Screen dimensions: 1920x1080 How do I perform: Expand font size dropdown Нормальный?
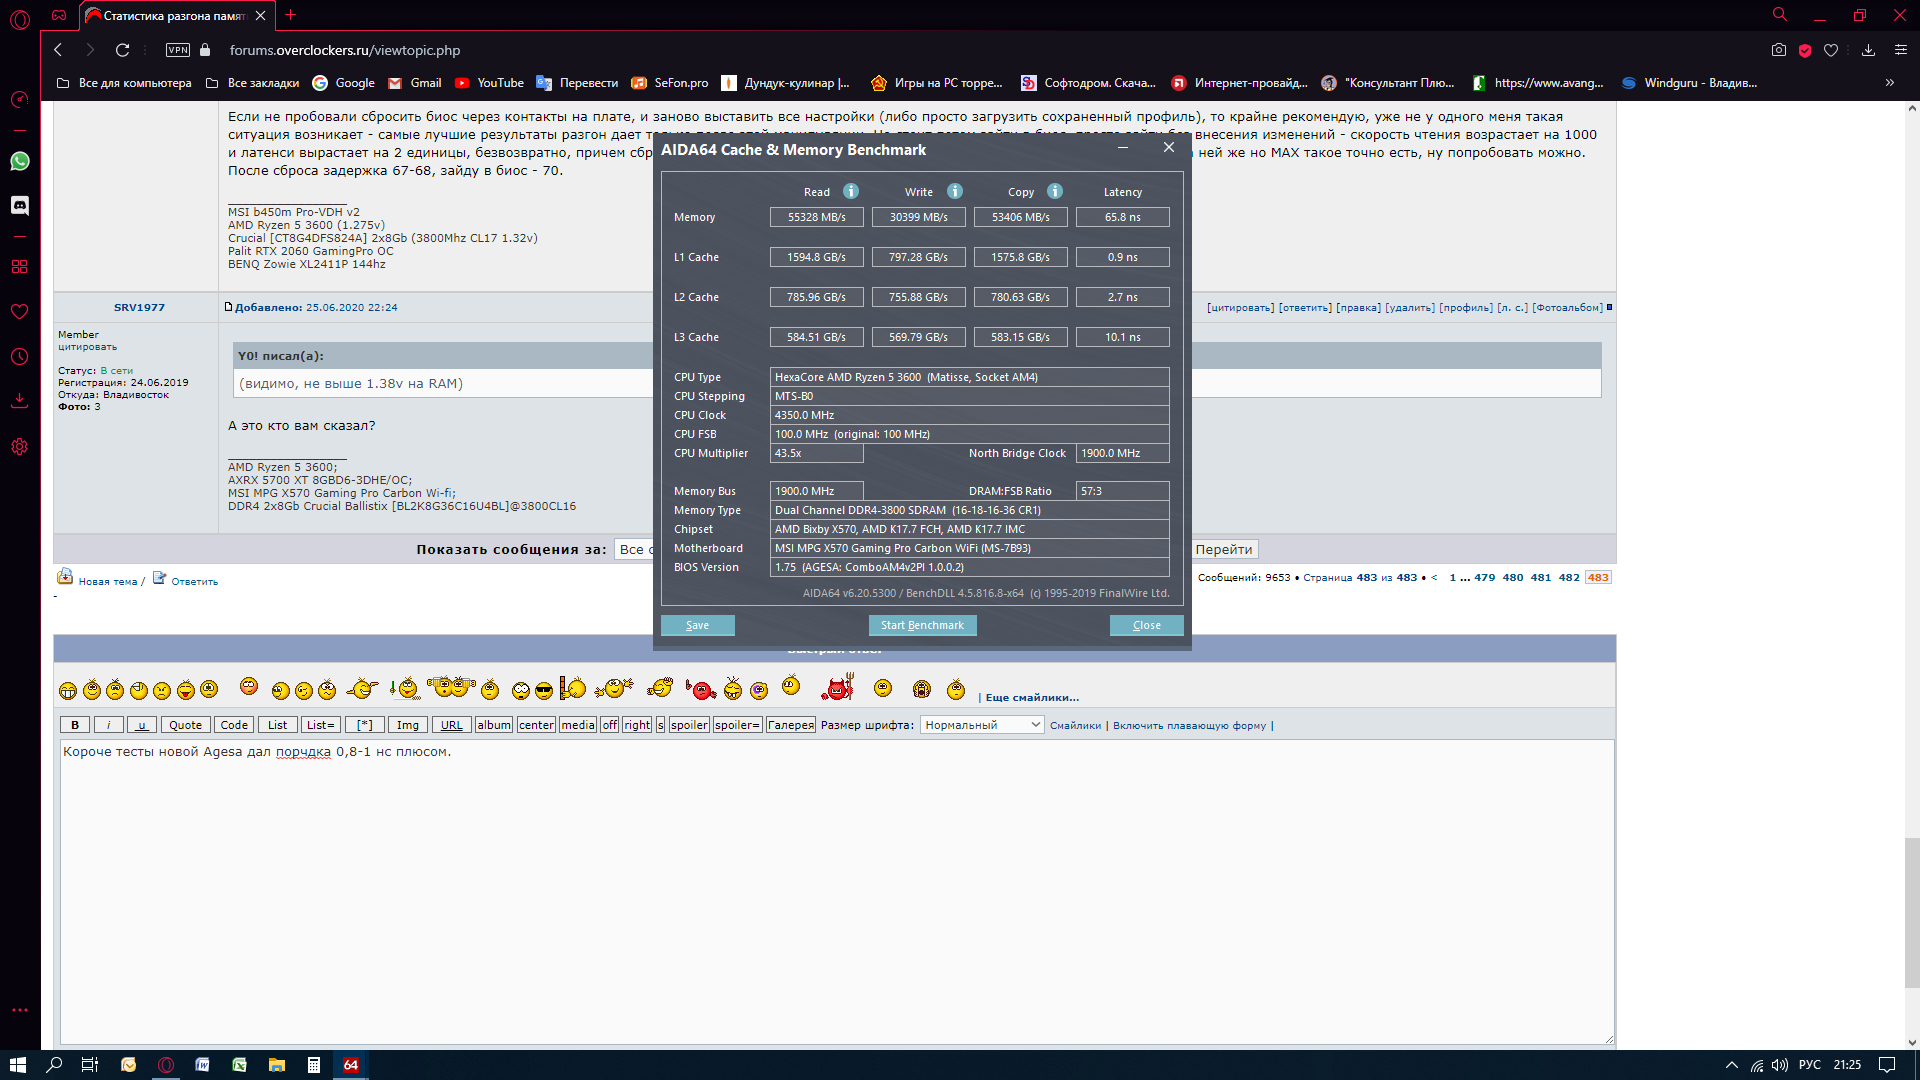pos(981,725)
